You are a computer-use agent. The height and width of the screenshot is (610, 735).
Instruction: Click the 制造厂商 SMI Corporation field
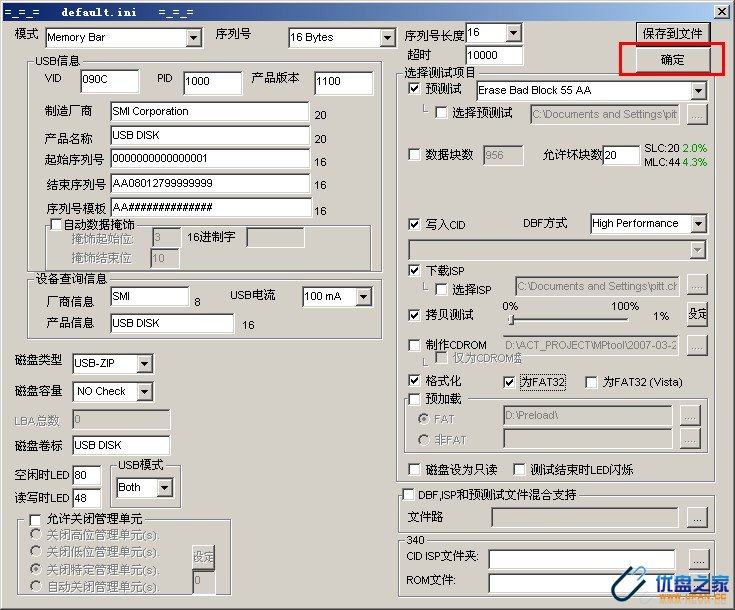coord(209,111)
